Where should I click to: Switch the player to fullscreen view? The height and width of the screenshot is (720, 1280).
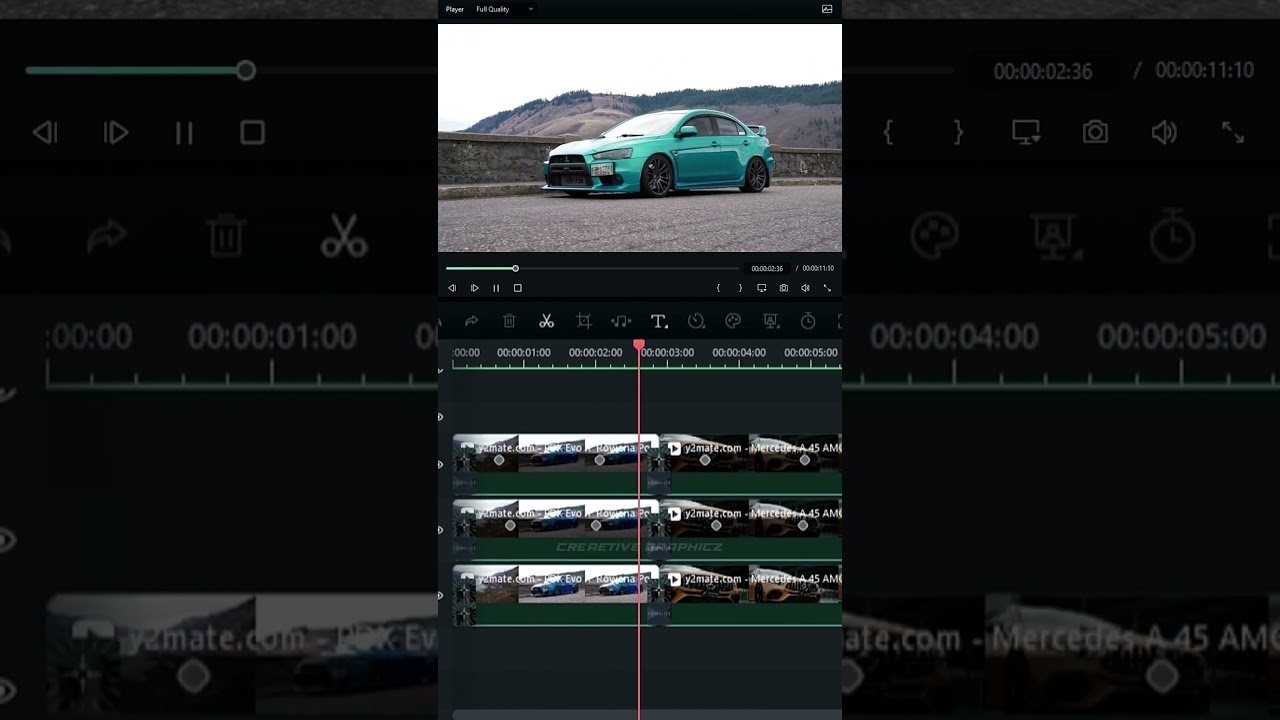[x=827, y=288]
